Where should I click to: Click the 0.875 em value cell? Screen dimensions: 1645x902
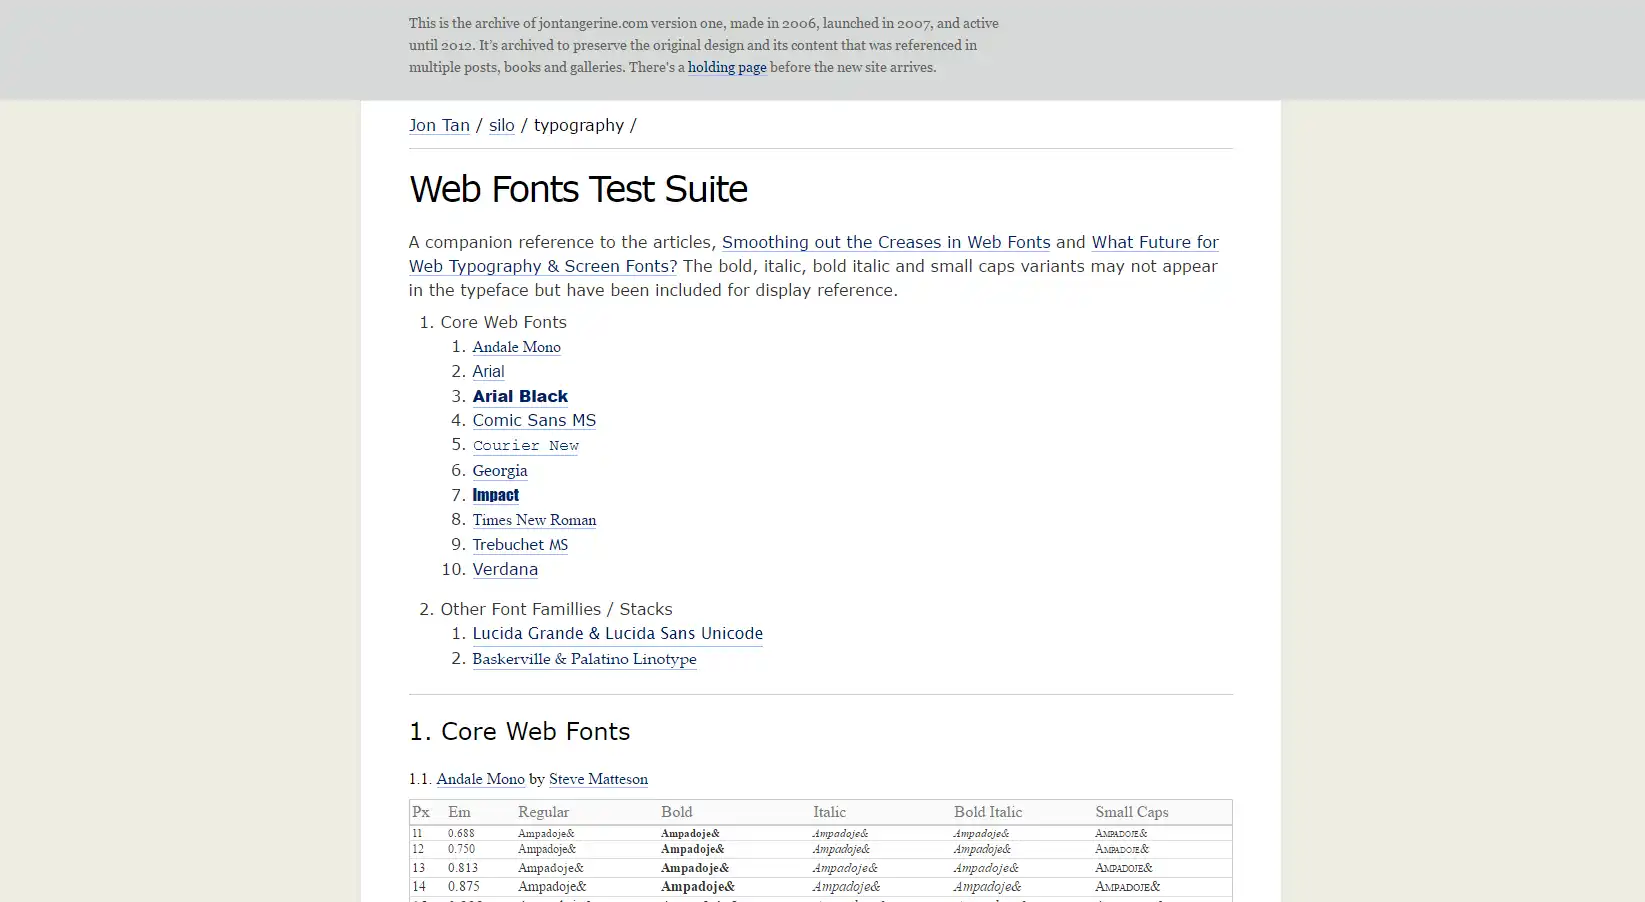[x=462, y=886]
